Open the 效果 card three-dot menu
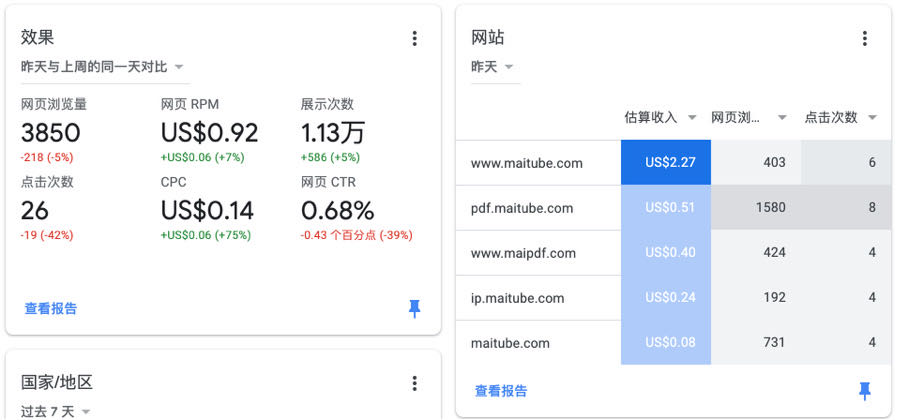 (414, 38)
